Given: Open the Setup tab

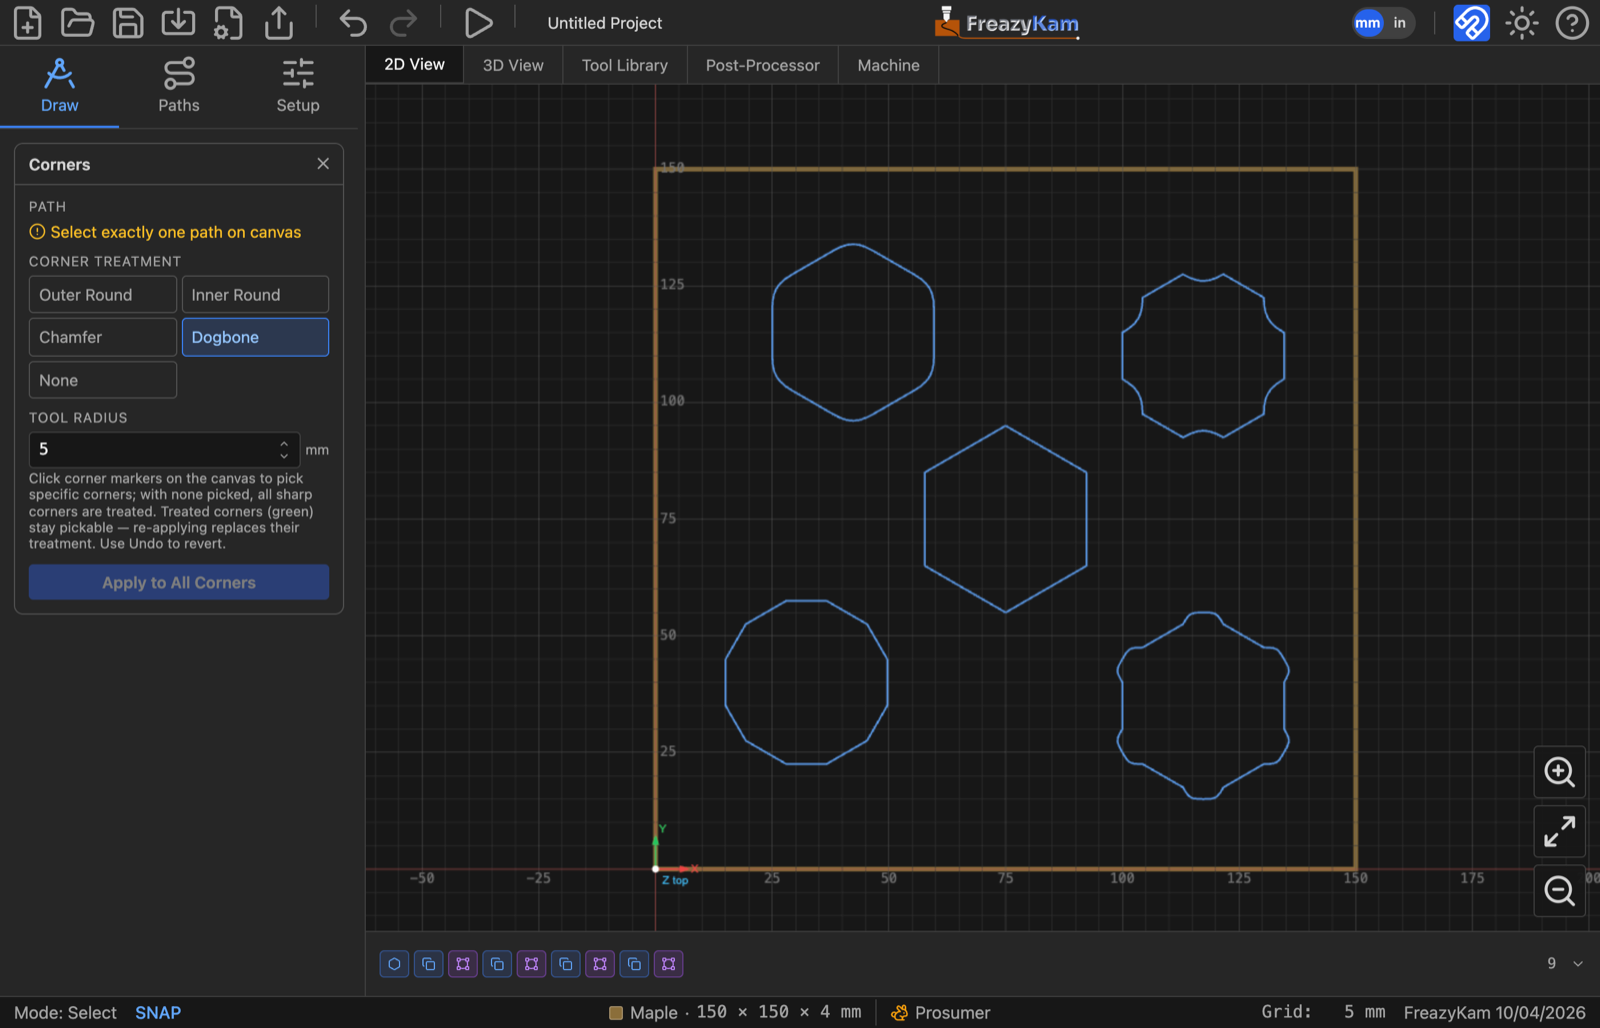Looking at the screenshot, I should point(298,86).
